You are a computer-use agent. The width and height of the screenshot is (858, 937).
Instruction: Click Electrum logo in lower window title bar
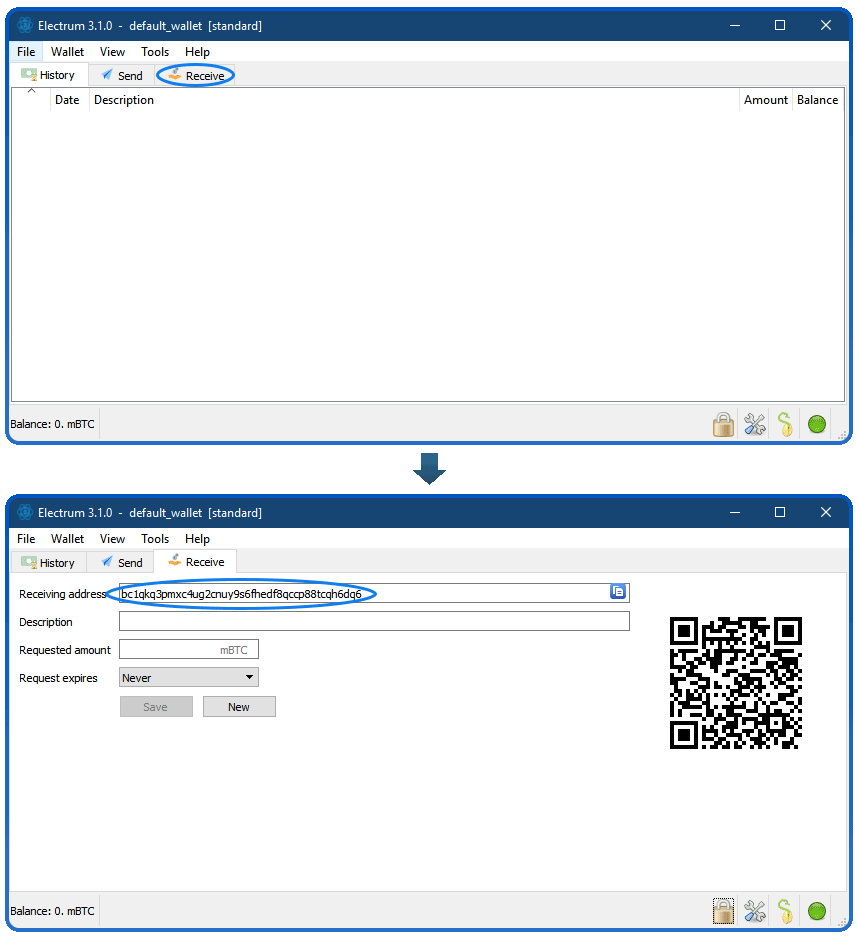(24, 512)
